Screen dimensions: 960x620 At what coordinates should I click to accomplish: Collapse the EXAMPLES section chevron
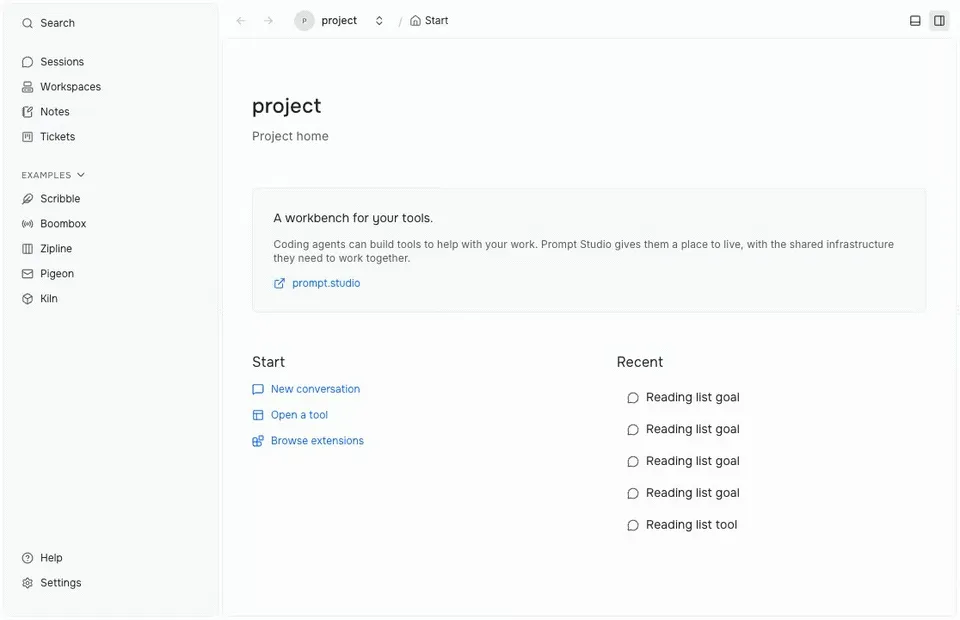point(81,175)
